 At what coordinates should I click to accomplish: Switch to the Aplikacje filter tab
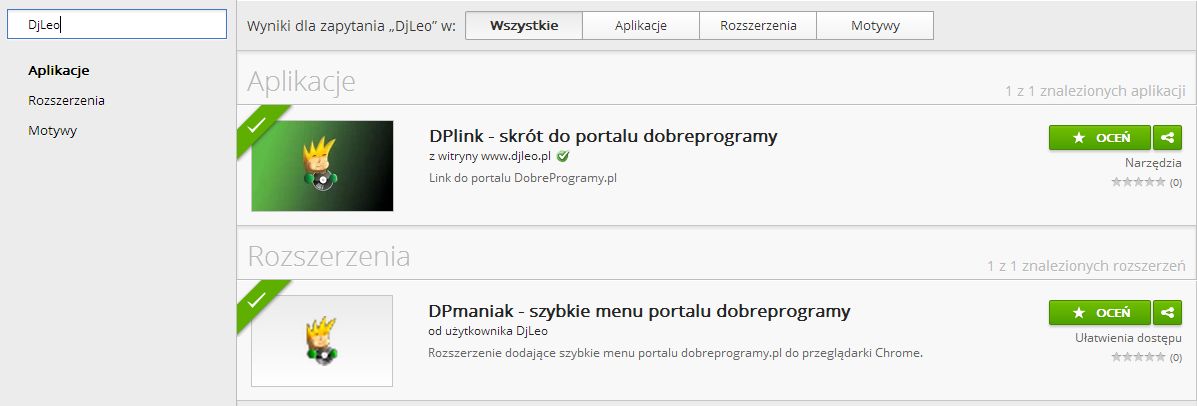(x=640, y=25)
